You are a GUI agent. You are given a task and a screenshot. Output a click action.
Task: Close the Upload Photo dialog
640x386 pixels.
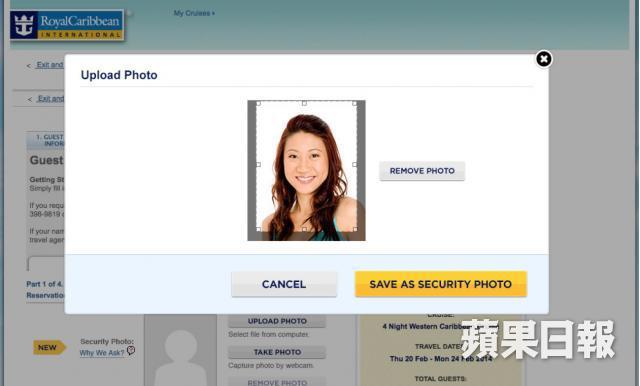coord(544,60)
